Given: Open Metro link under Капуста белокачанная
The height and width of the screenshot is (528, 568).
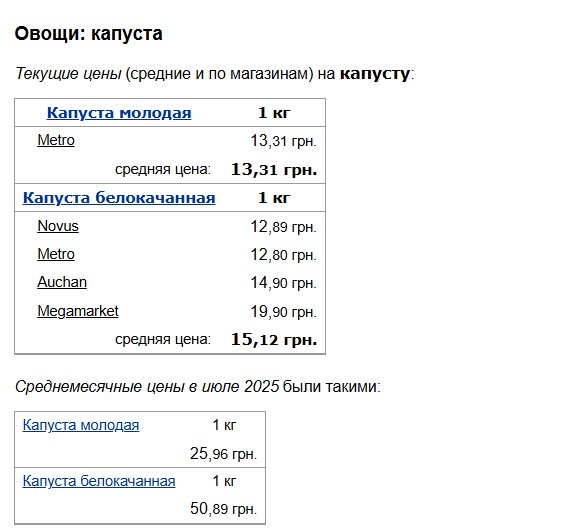Looking at the screenshot, I should coord(56,254).
